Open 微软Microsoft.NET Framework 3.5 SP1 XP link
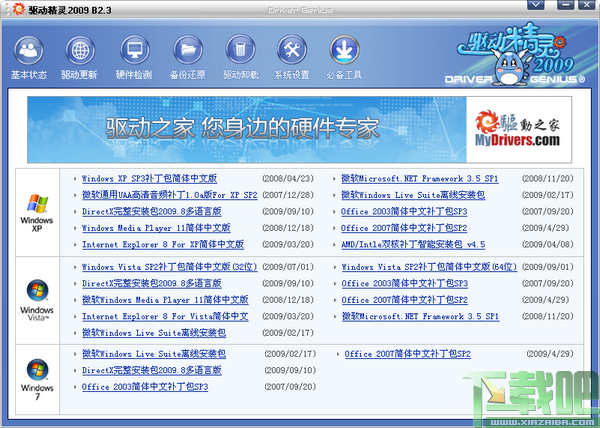The height and width of the screenshot is (428, 600). click(420, 179)
